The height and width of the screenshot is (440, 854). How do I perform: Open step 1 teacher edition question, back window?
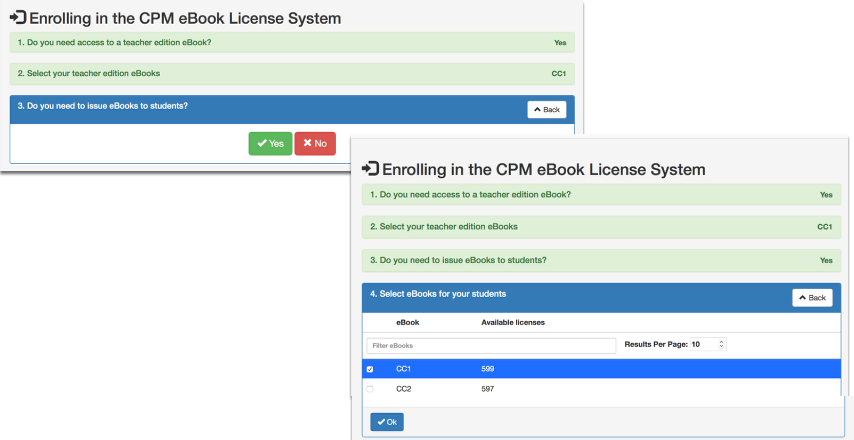point(292,42)
